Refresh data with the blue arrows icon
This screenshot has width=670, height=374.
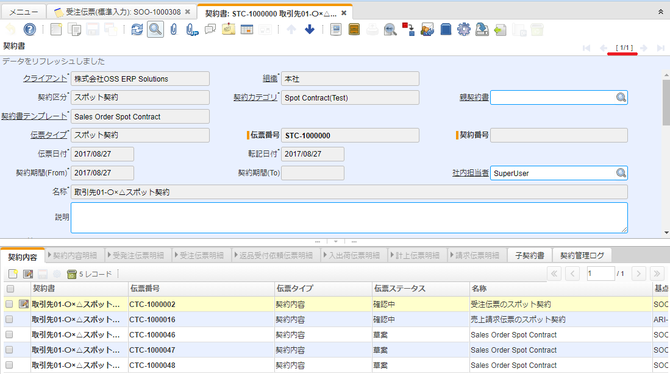tap(137, 29)
